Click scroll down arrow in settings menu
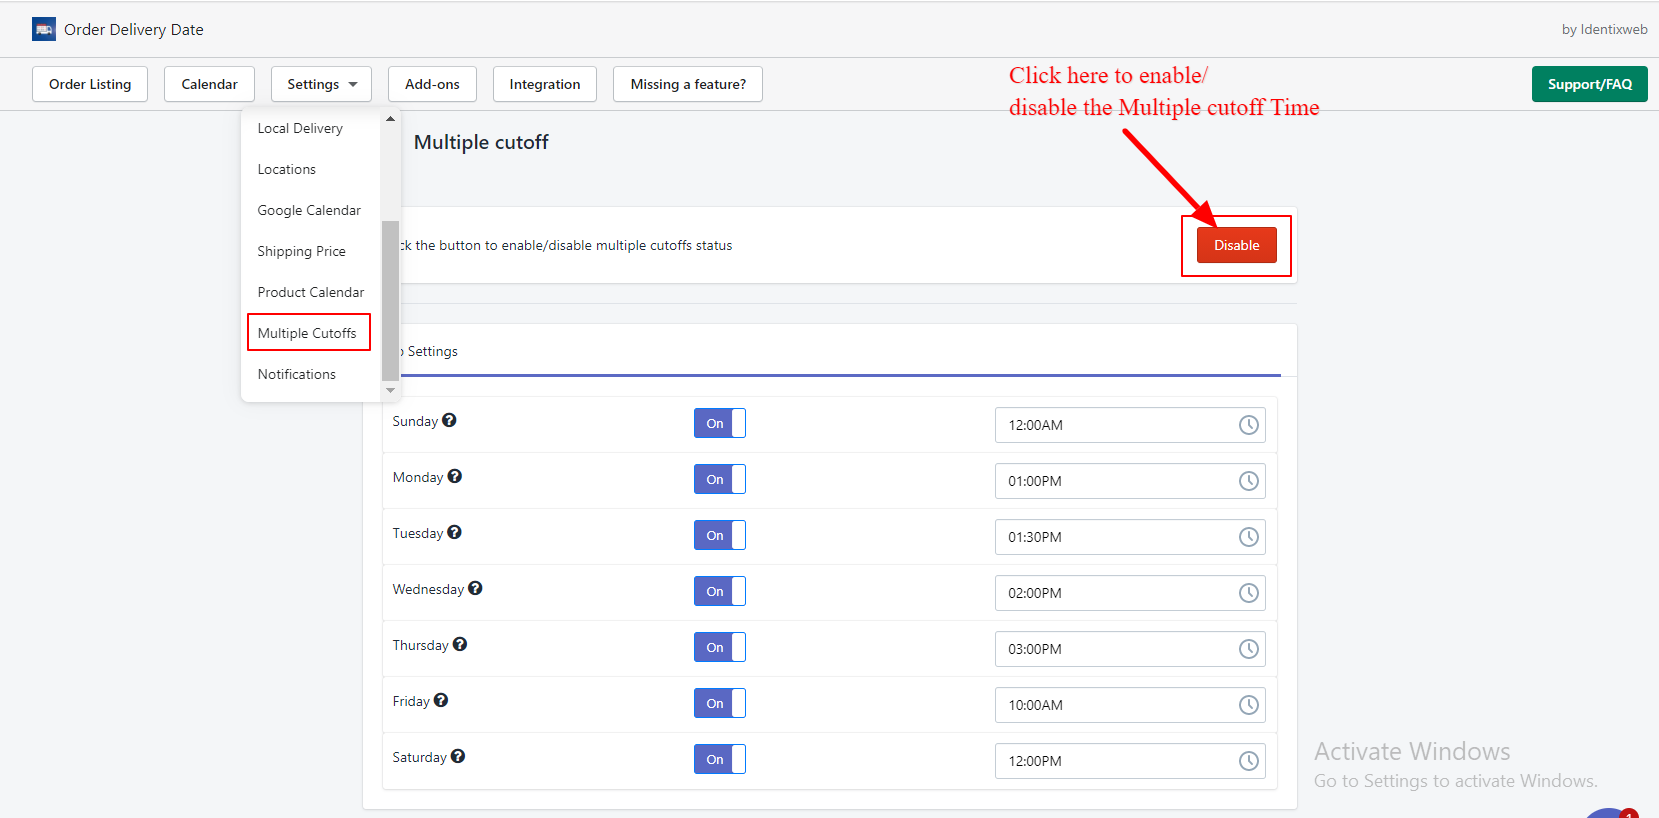Image resolution: width=1659 pixels, height=818 pixels. pos(390,390)
